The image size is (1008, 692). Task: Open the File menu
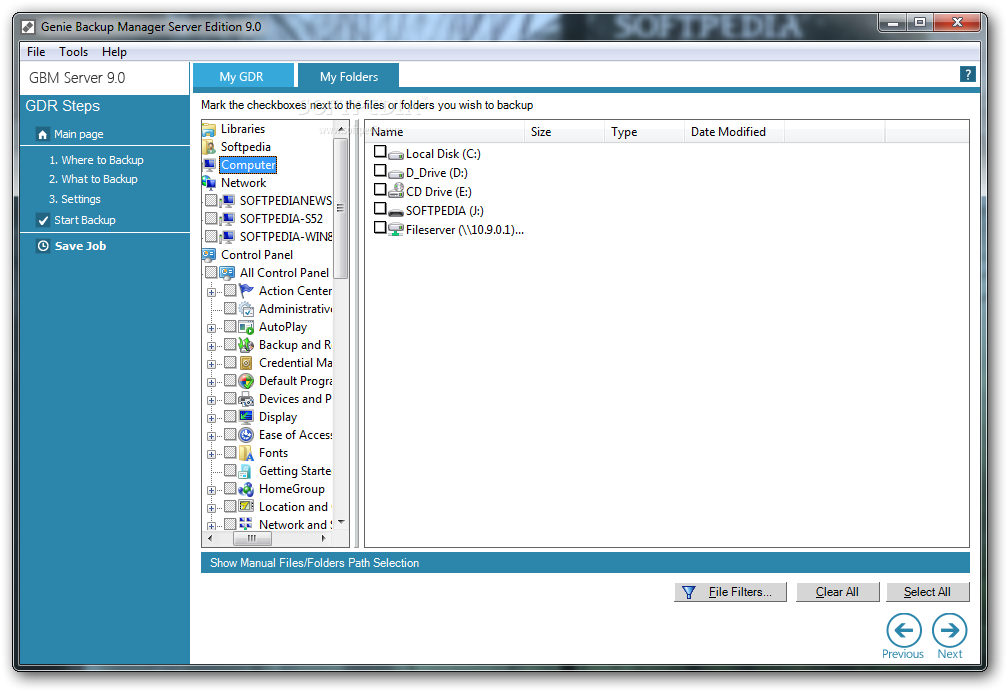[x=36, y=52]
